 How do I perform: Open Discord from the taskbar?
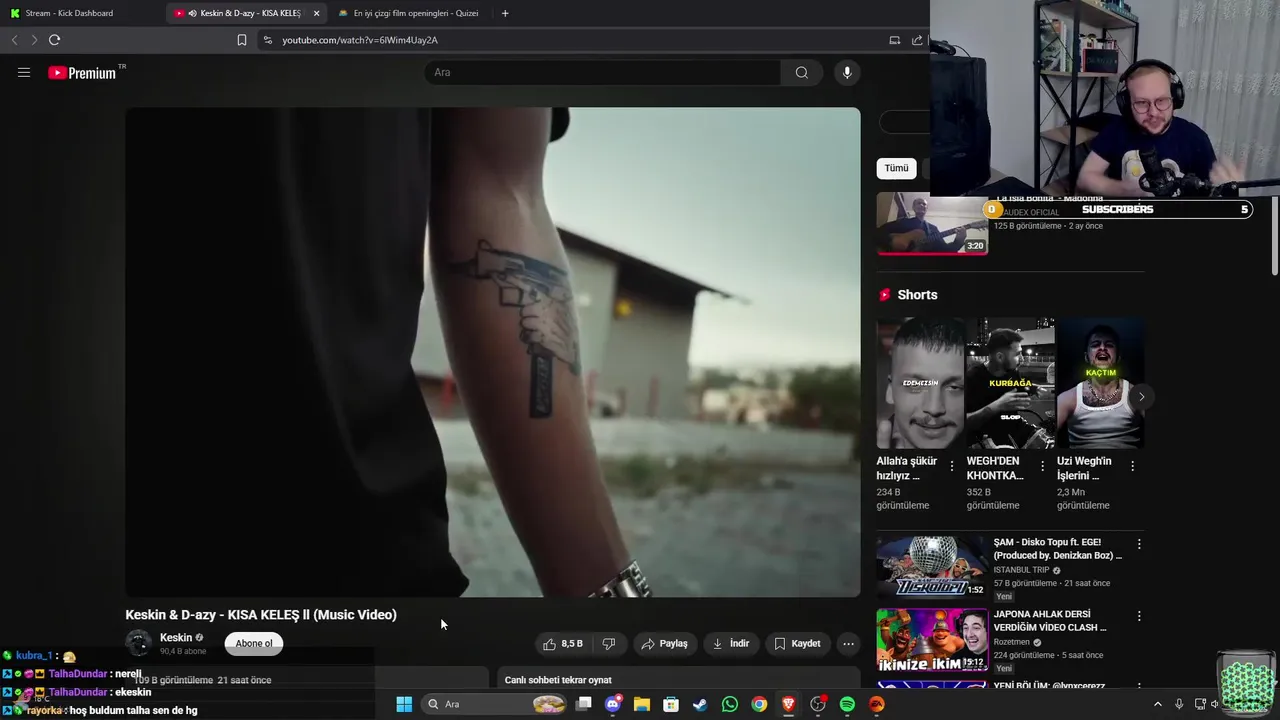pos(613,704)
